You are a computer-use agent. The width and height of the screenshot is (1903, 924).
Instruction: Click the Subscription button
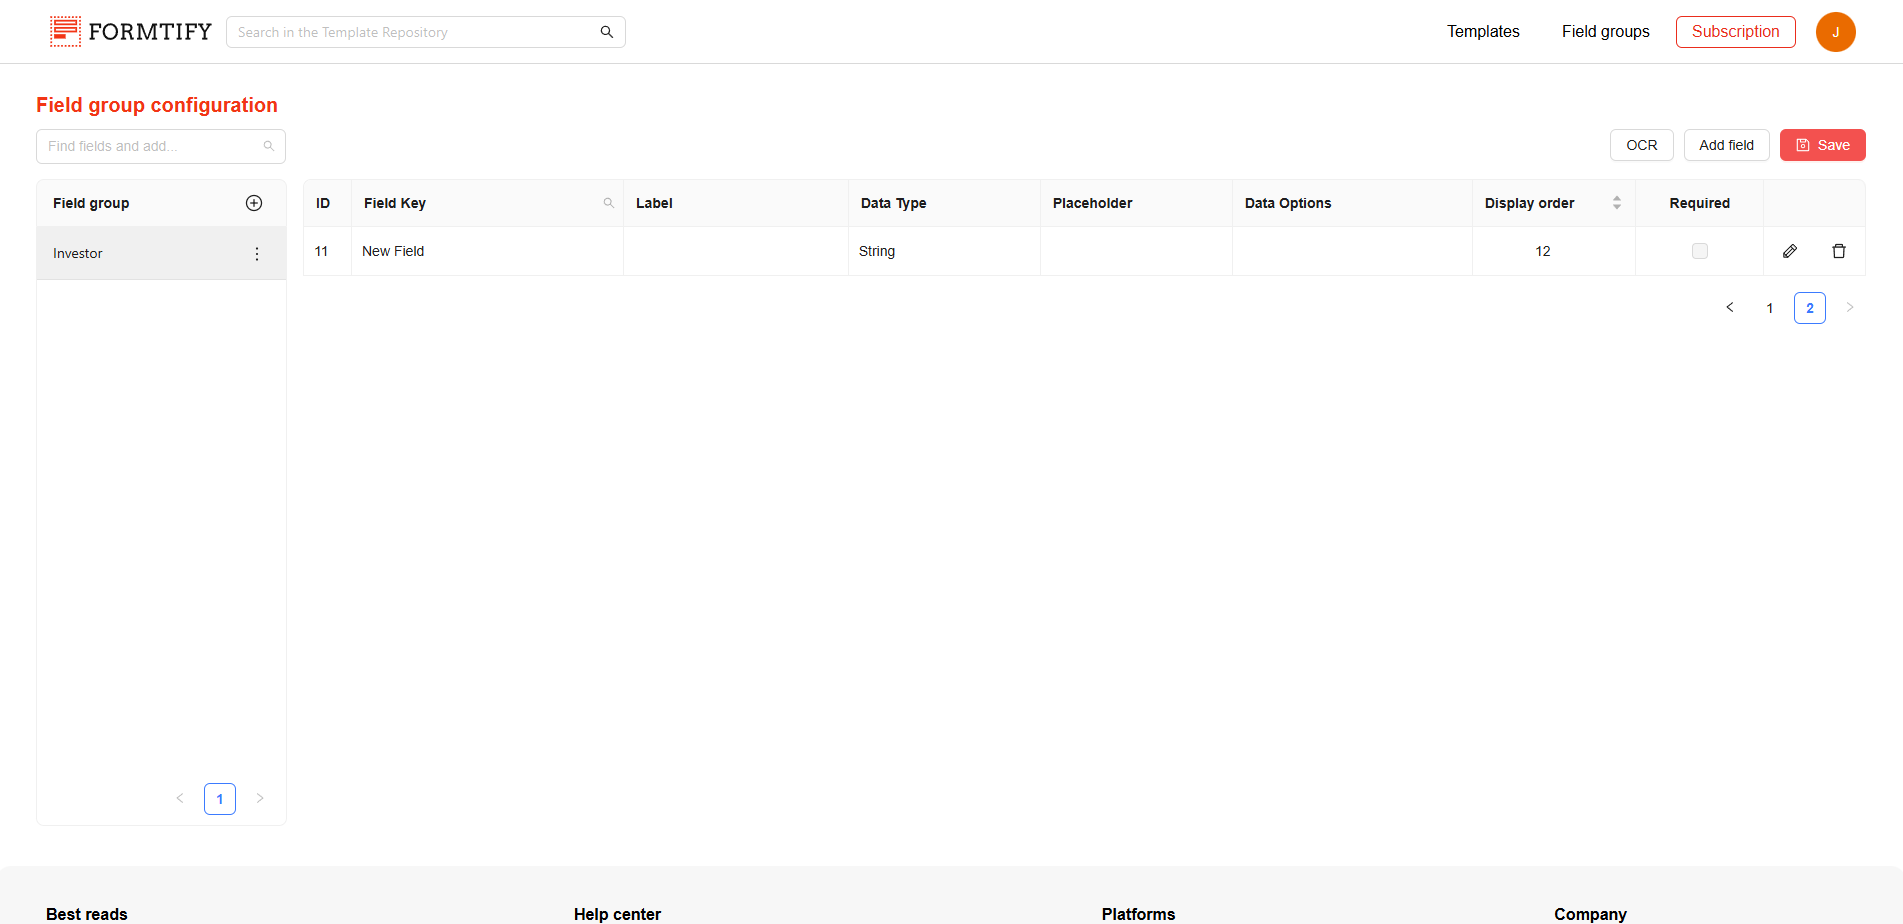pos(1735,32)
